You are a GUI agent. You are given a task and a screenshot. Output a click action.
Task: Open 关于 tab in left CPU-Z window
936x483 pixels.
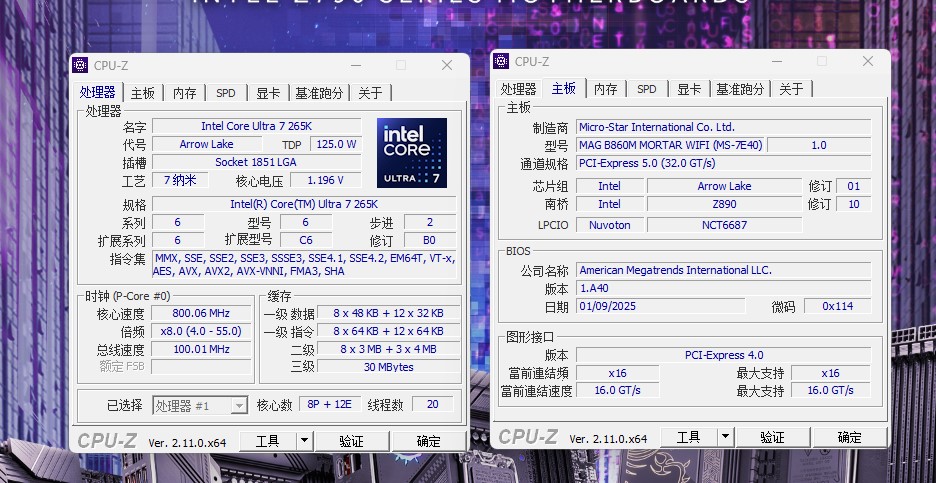[371, 93]
